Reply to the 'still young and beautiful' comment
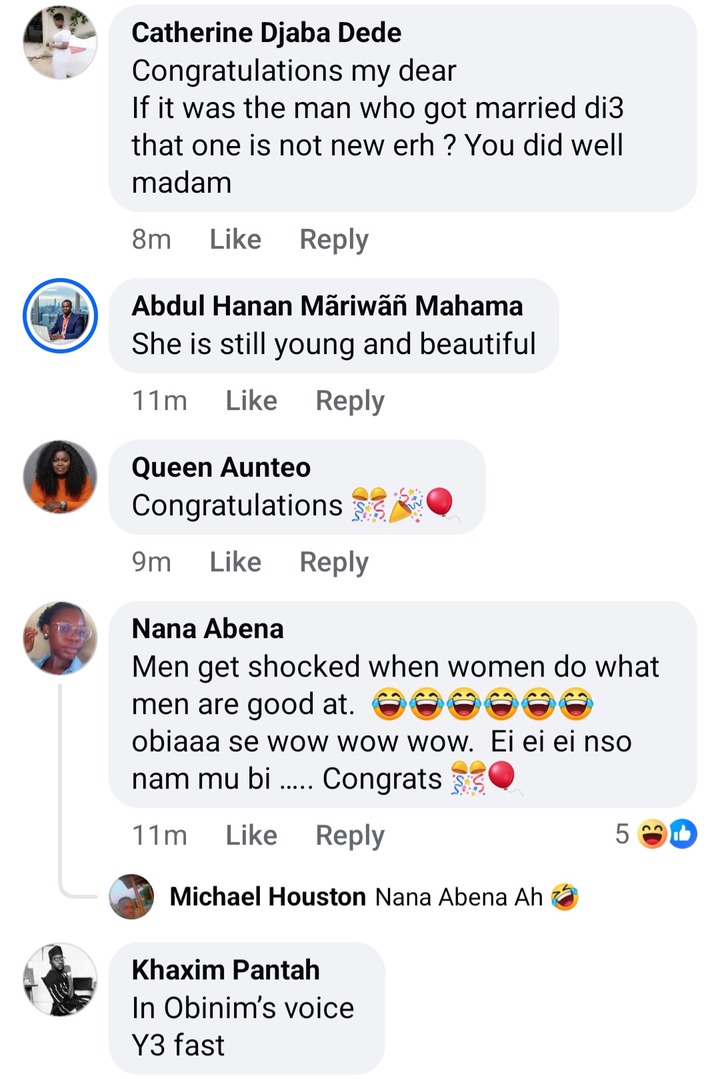The width and height of the screenshot is (720, 1079). coord(350,401)
